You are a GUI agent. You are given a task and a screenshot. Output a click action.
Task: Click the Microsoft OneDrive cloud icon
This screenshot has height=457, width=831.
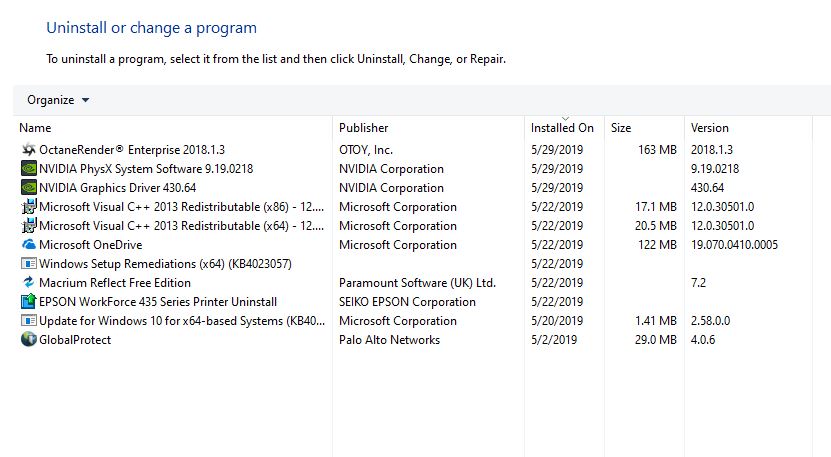tap(28, 245)
